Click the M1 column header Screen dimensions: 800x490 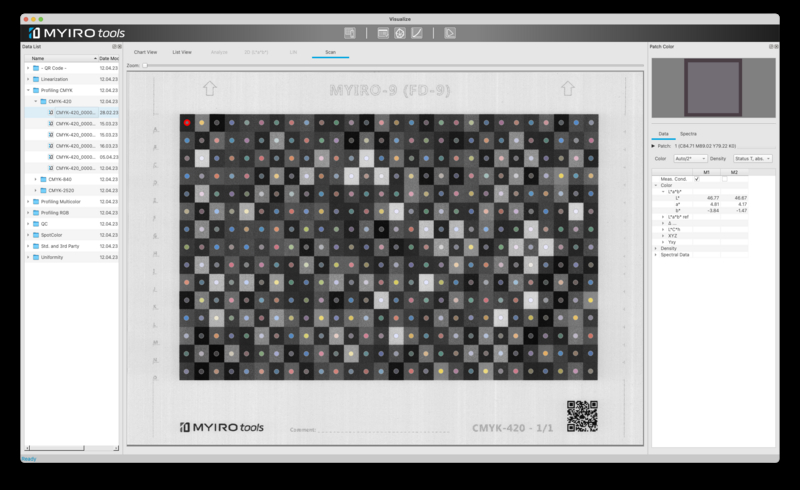[x=706, y=172]
